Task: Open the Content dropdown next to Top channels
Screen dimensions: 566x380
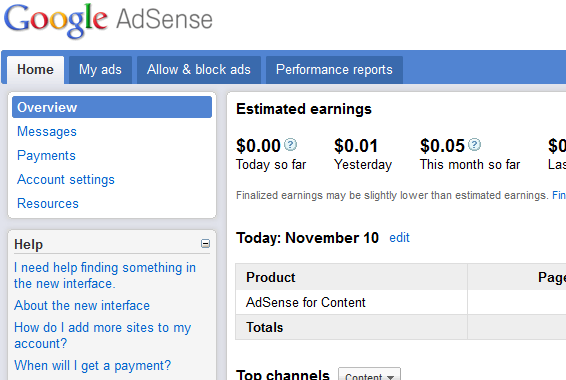Action: click(x=369, y=375)
